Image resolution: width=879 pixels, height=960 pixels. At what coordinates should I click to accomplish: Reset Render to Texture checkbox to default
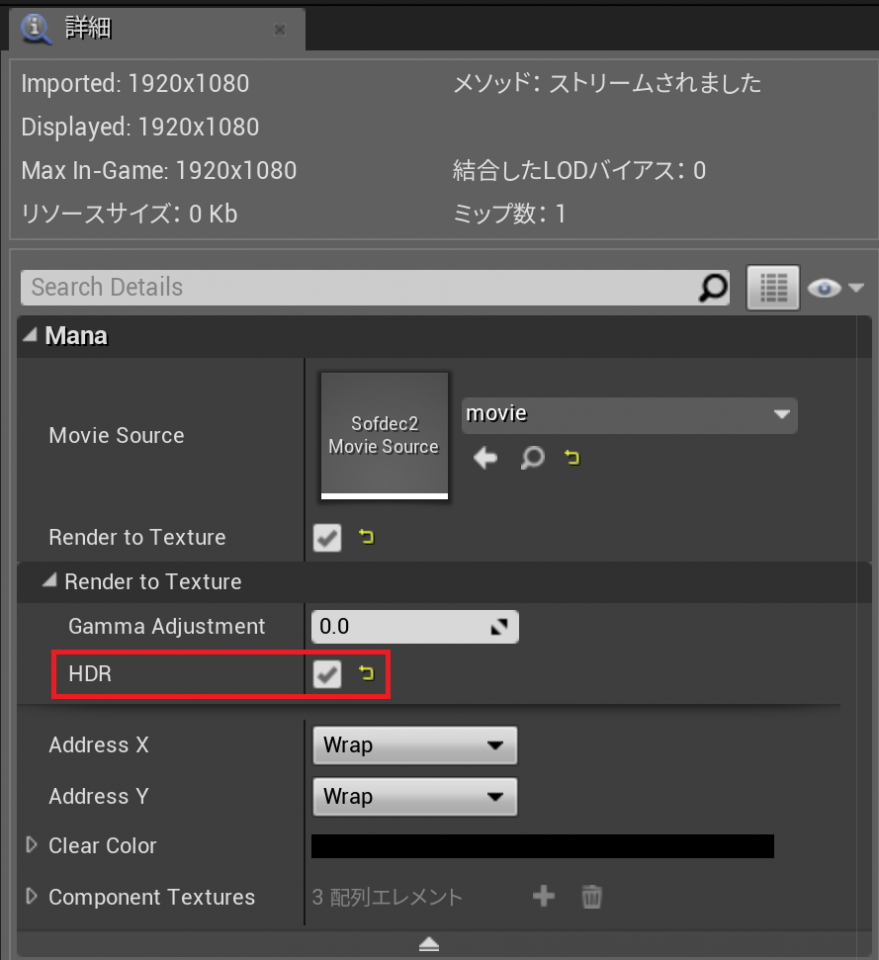coord(366,537)
